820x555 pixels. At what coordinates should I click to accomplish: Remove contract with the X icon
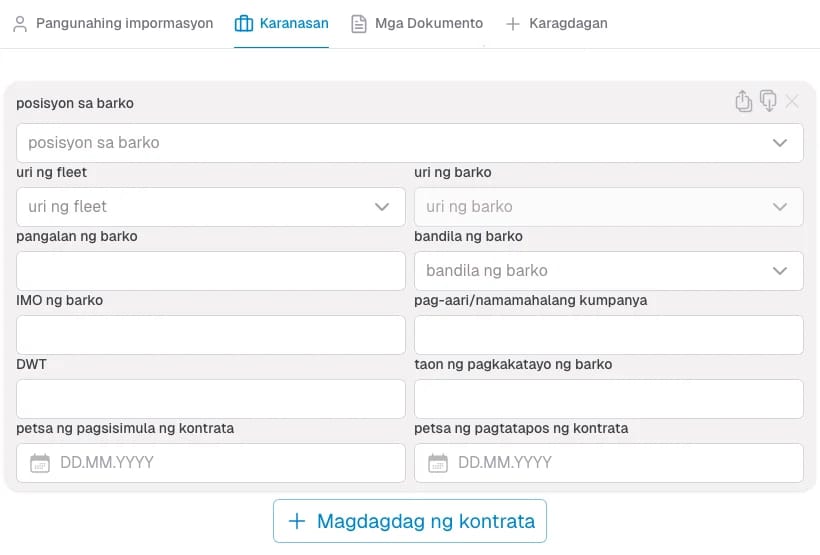792,101
